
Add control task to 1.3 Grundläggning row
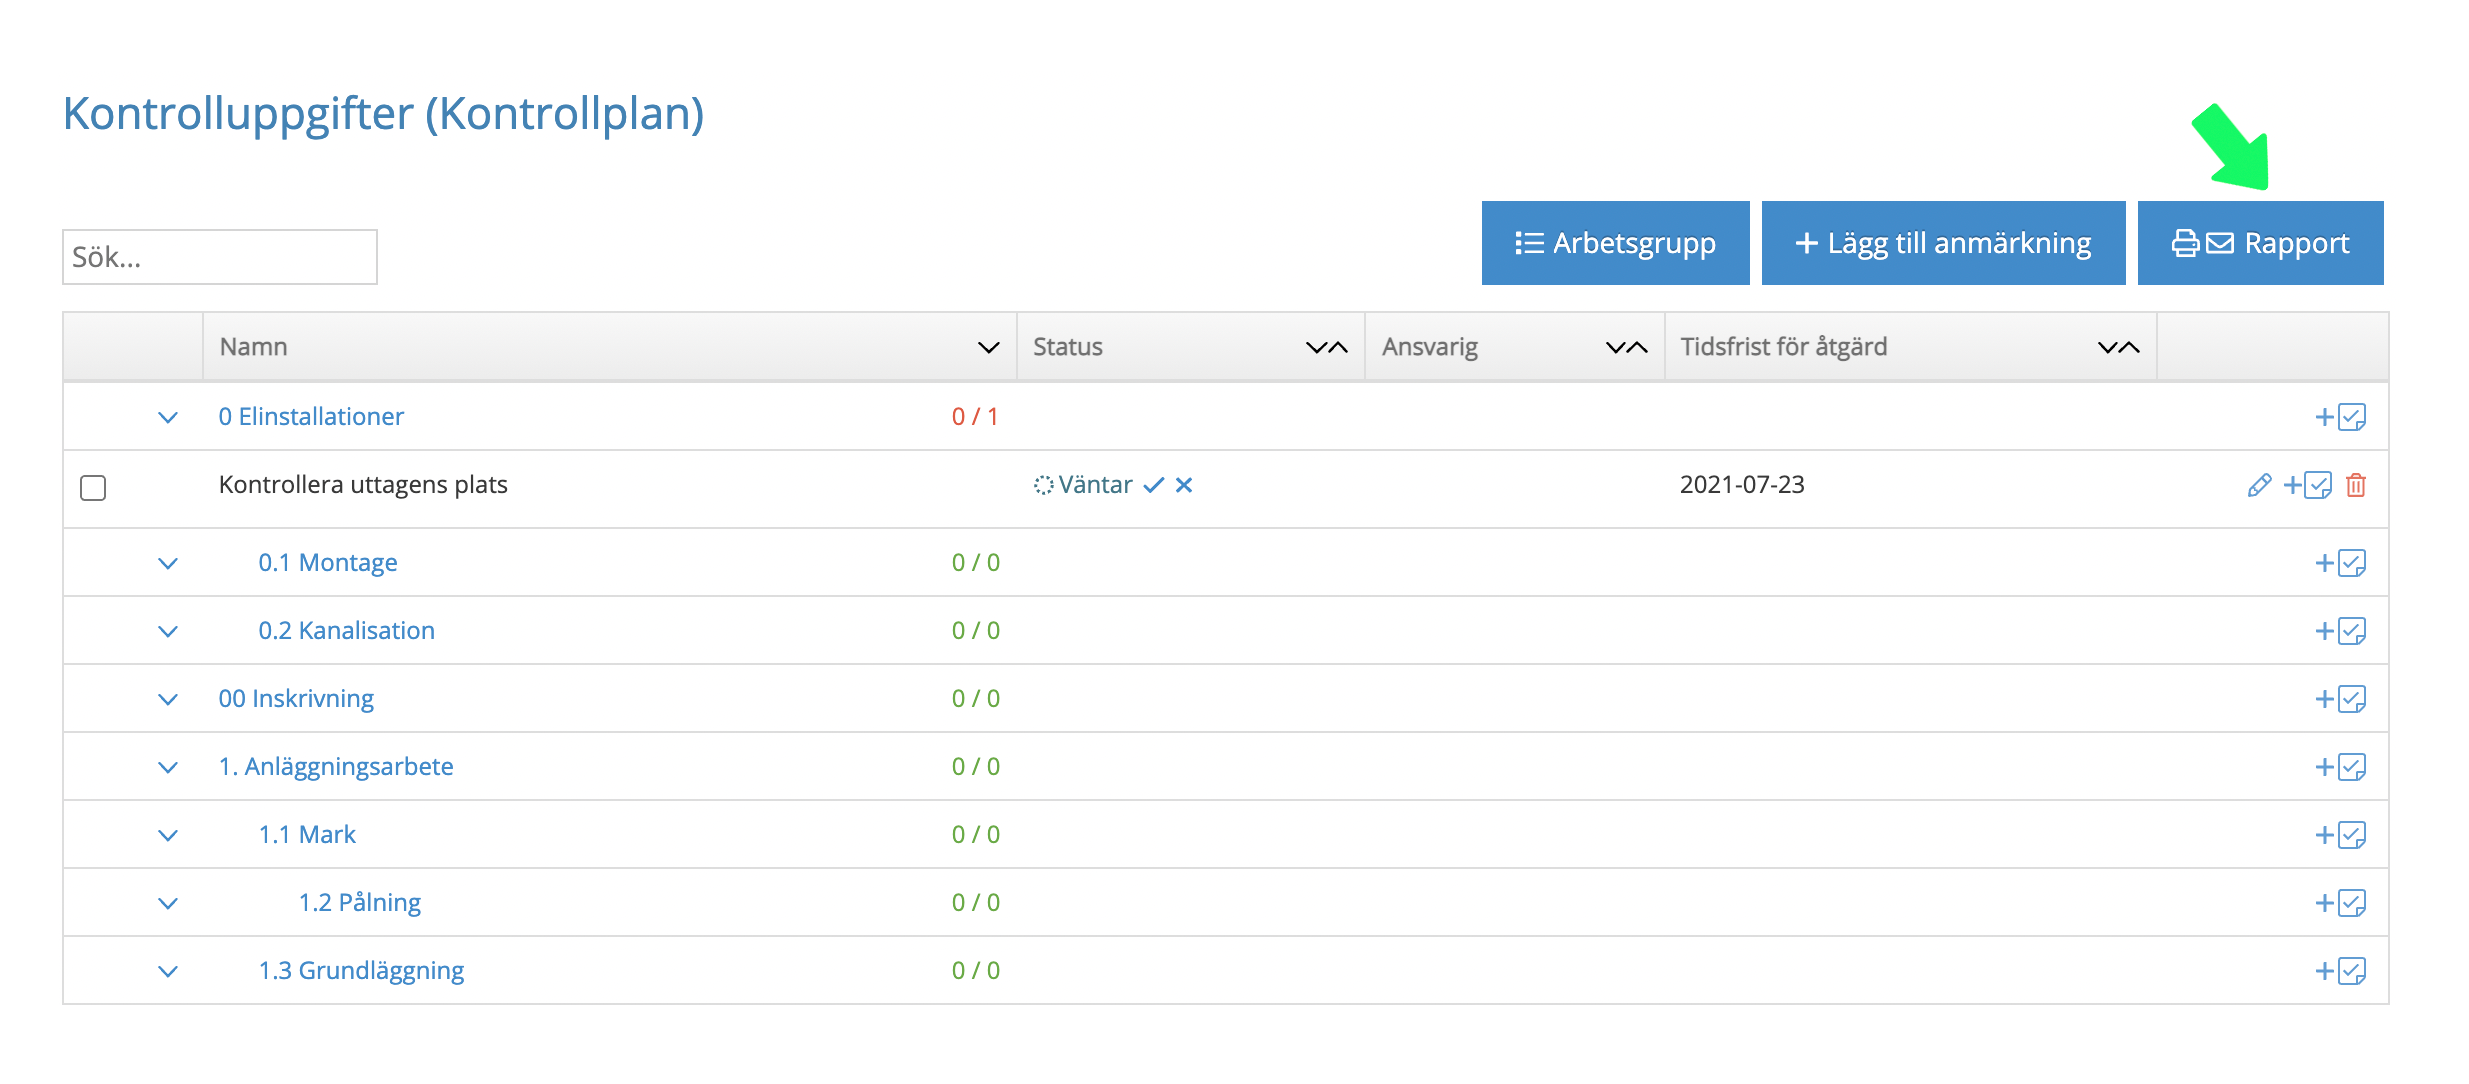[x=2340, y=971]
